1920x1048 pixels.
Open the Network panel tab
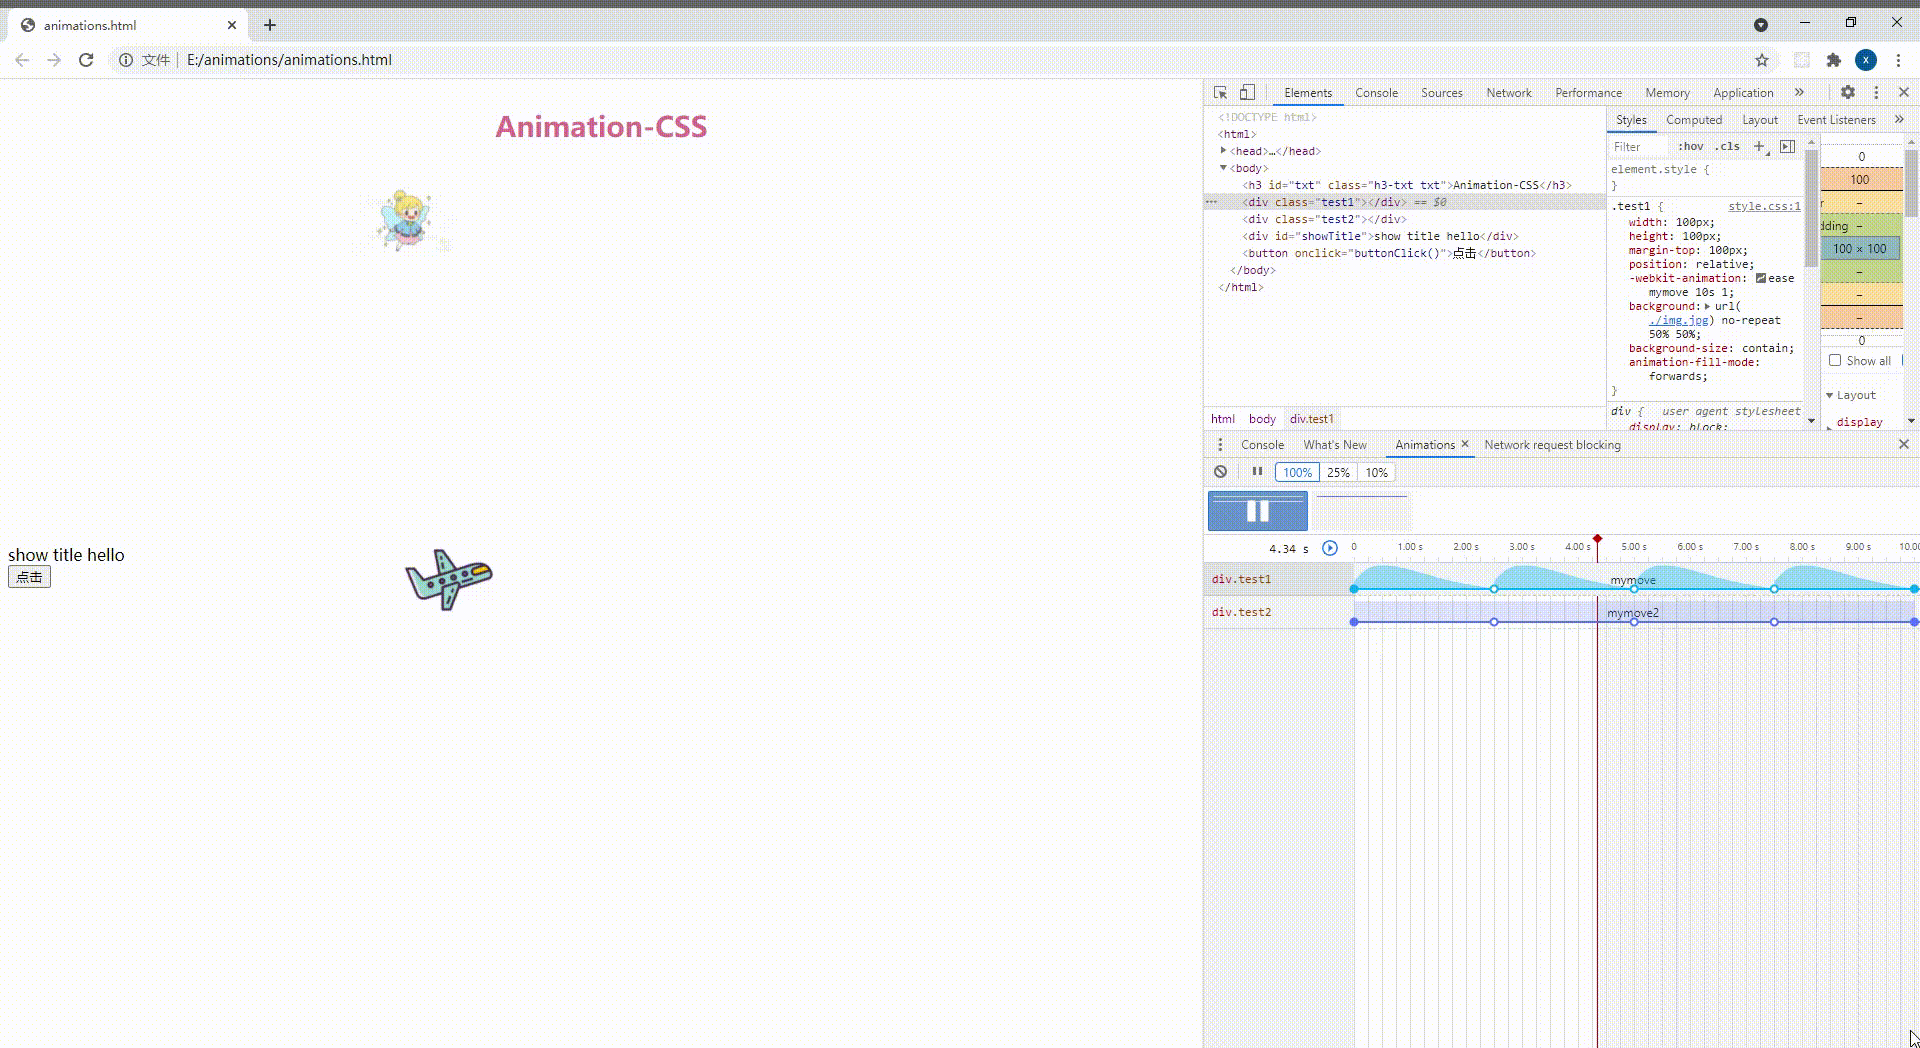tap(1509, 93)
